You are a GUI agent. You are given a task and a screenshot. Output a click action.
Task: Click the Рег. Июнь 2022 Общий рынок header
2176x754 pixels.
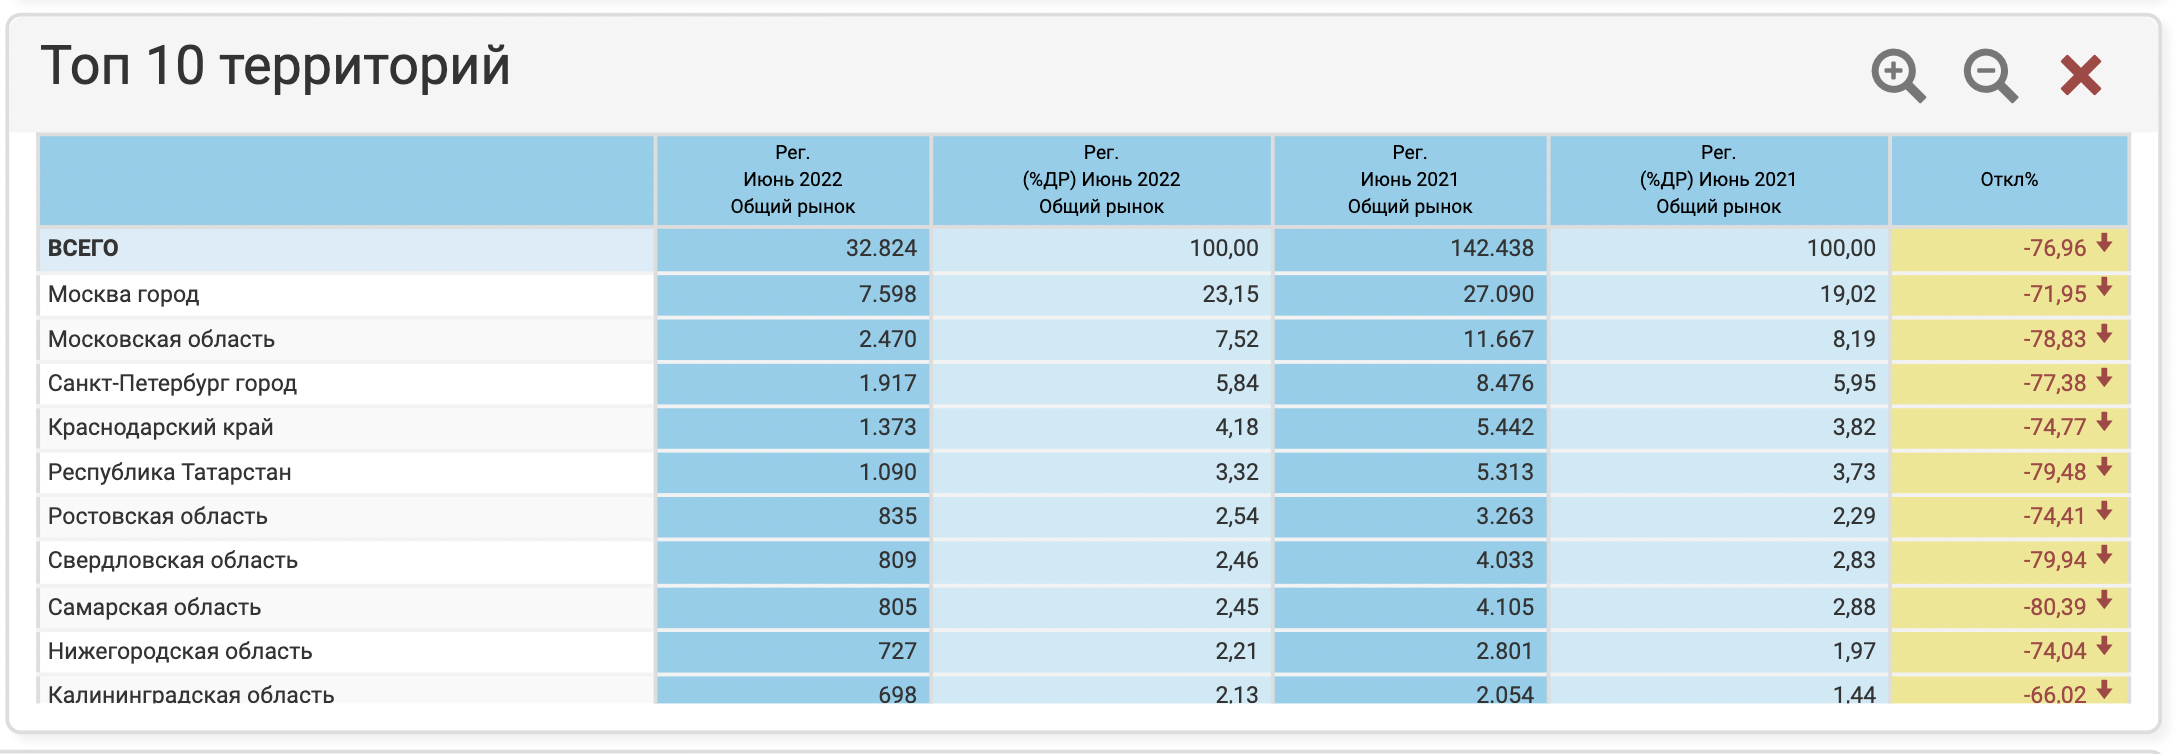coord(792,180)
